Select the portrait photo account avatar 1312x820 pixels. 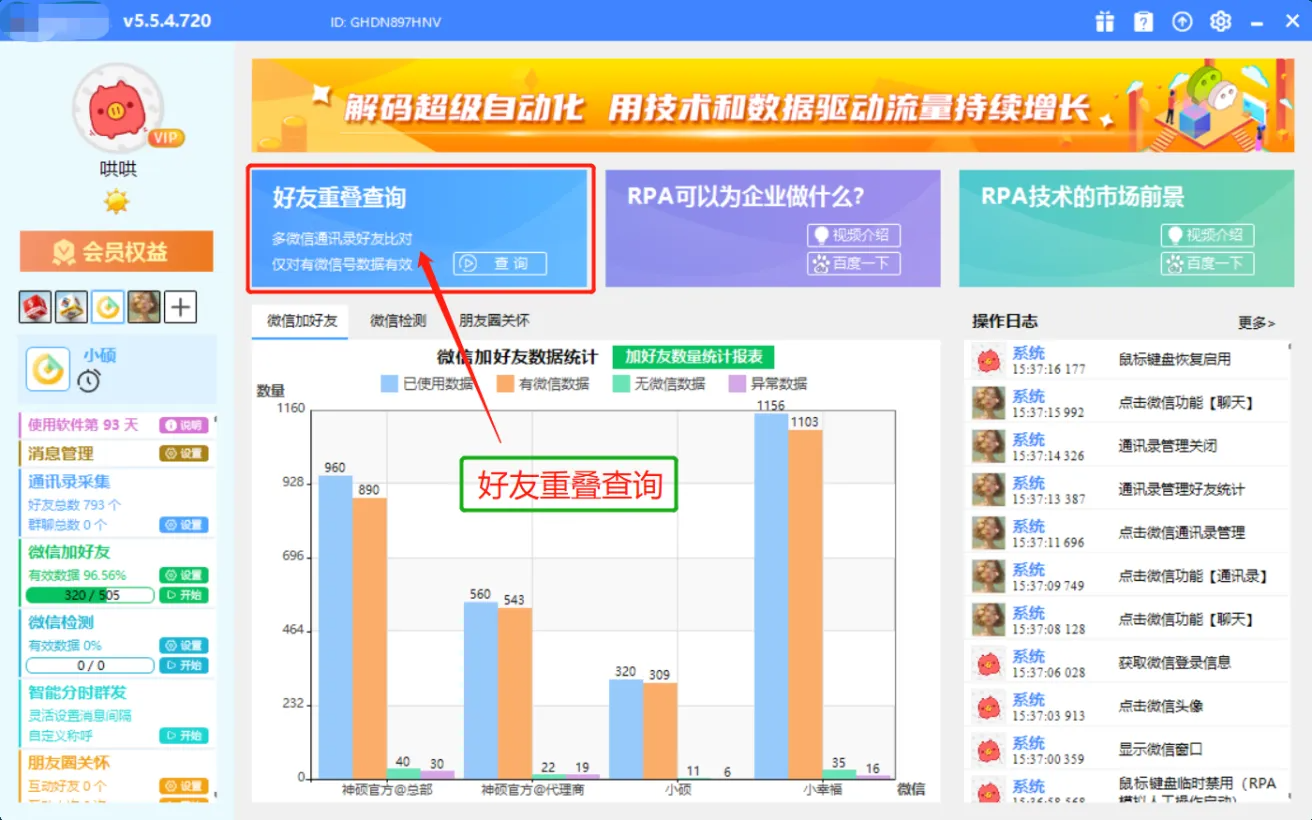[x=144, y=307]
